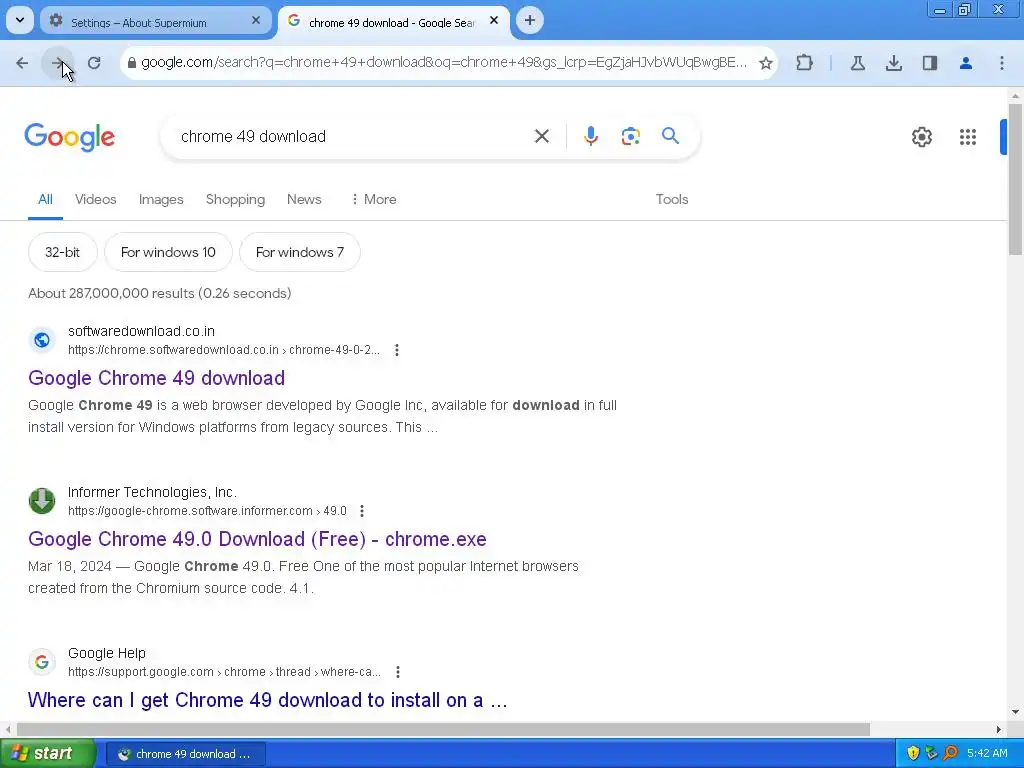Click the google-chrome.software.informer.com URL text
Image resolution: width=1024 pixels, height=768 pixels.
coord(207,511)
